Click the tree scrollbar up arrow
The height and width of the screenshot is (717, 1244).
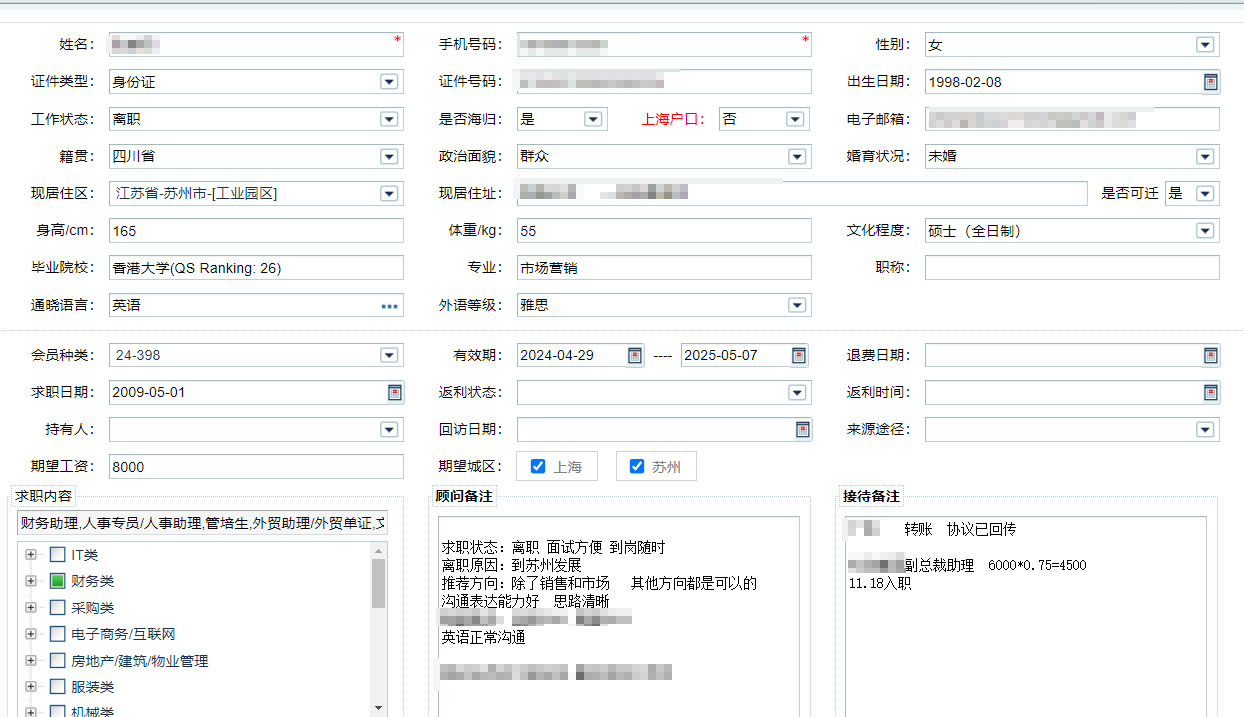[378, 550]
